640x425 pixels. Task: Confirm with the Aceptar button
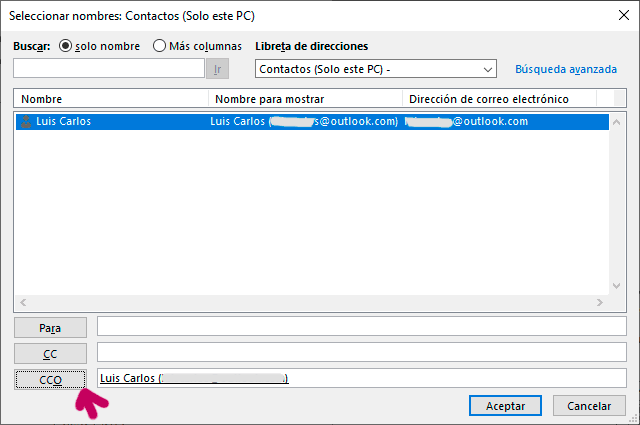505,406
